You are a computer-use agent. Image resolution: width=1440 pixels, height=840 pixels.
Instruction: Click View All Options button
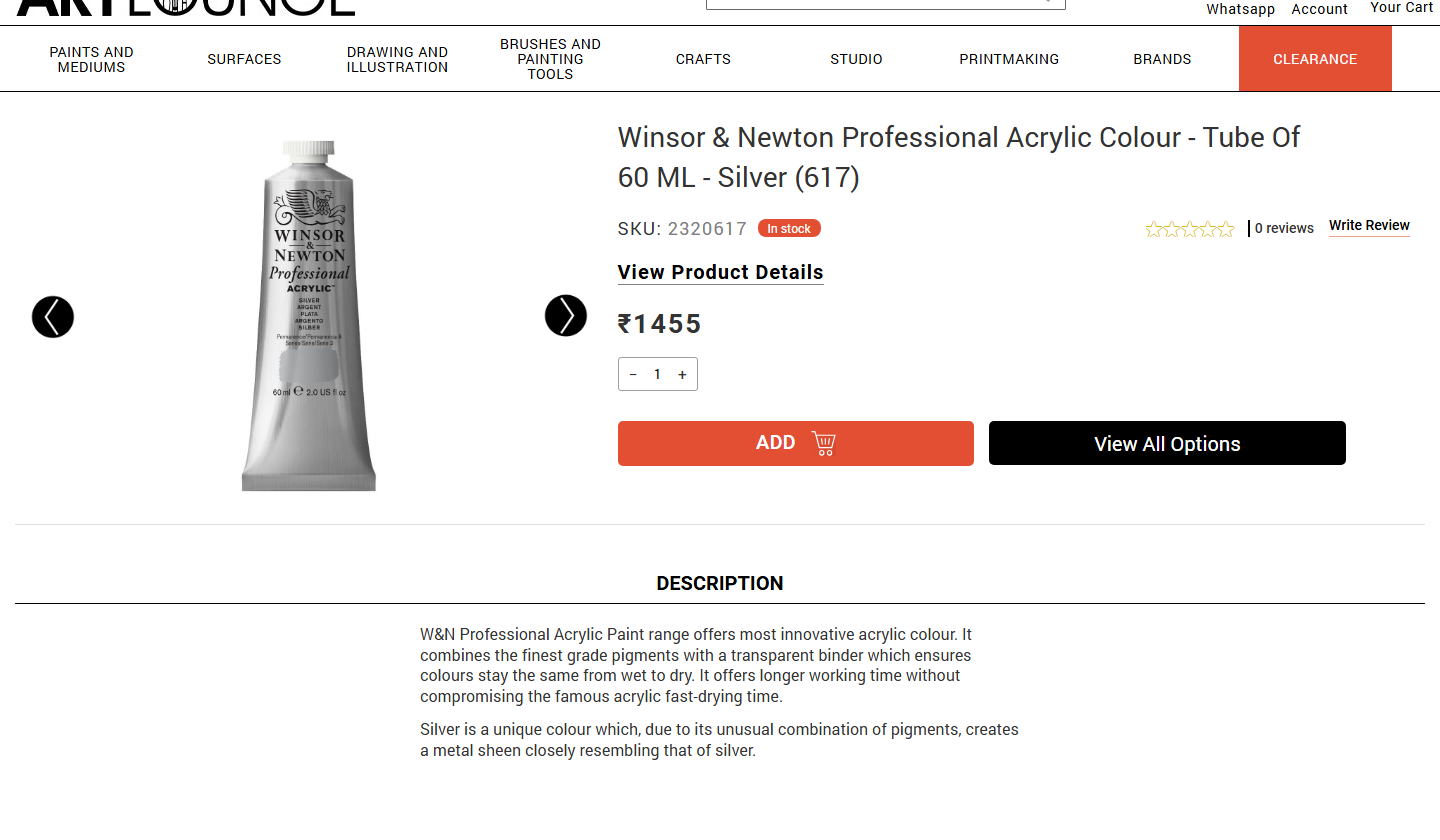pos(1167,443)
